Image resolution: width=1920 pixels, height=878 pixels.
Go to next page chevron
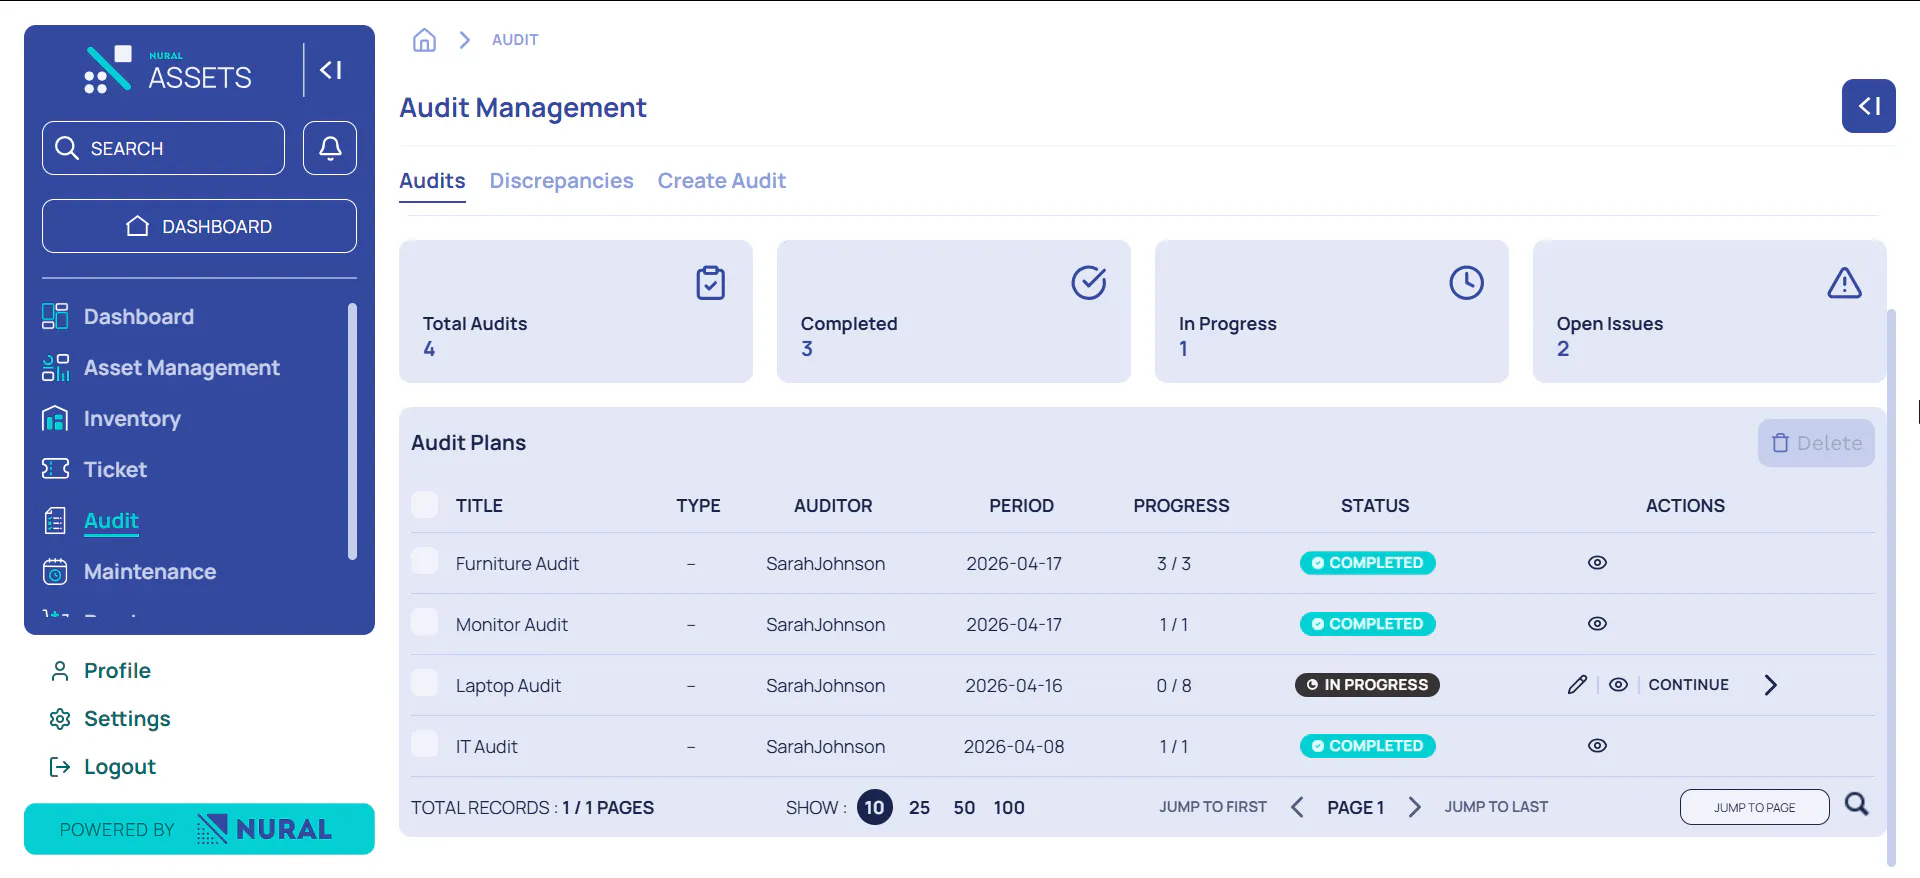click(x=1415, y=807)
